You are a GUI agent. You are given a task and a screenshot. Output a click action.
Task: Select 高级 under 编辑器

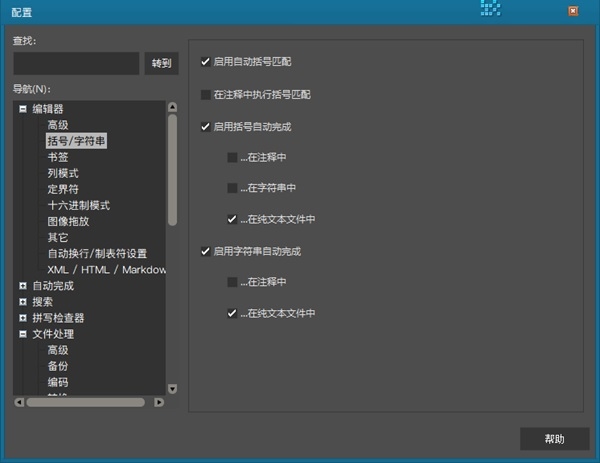(x=58, y=125)
